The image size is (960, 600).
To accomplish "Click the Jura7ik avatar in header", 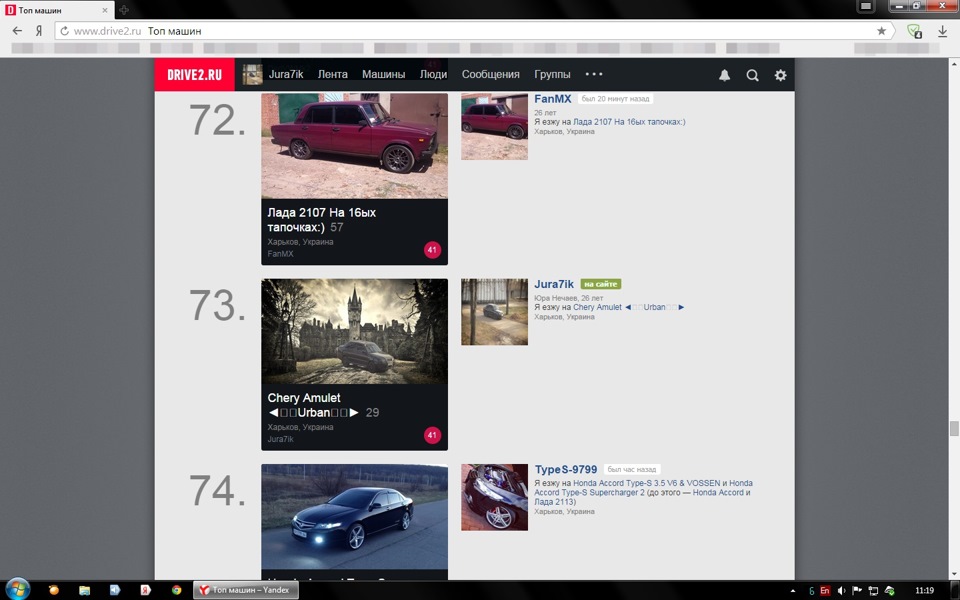I will pyautogui.click(x=252, y=75).
